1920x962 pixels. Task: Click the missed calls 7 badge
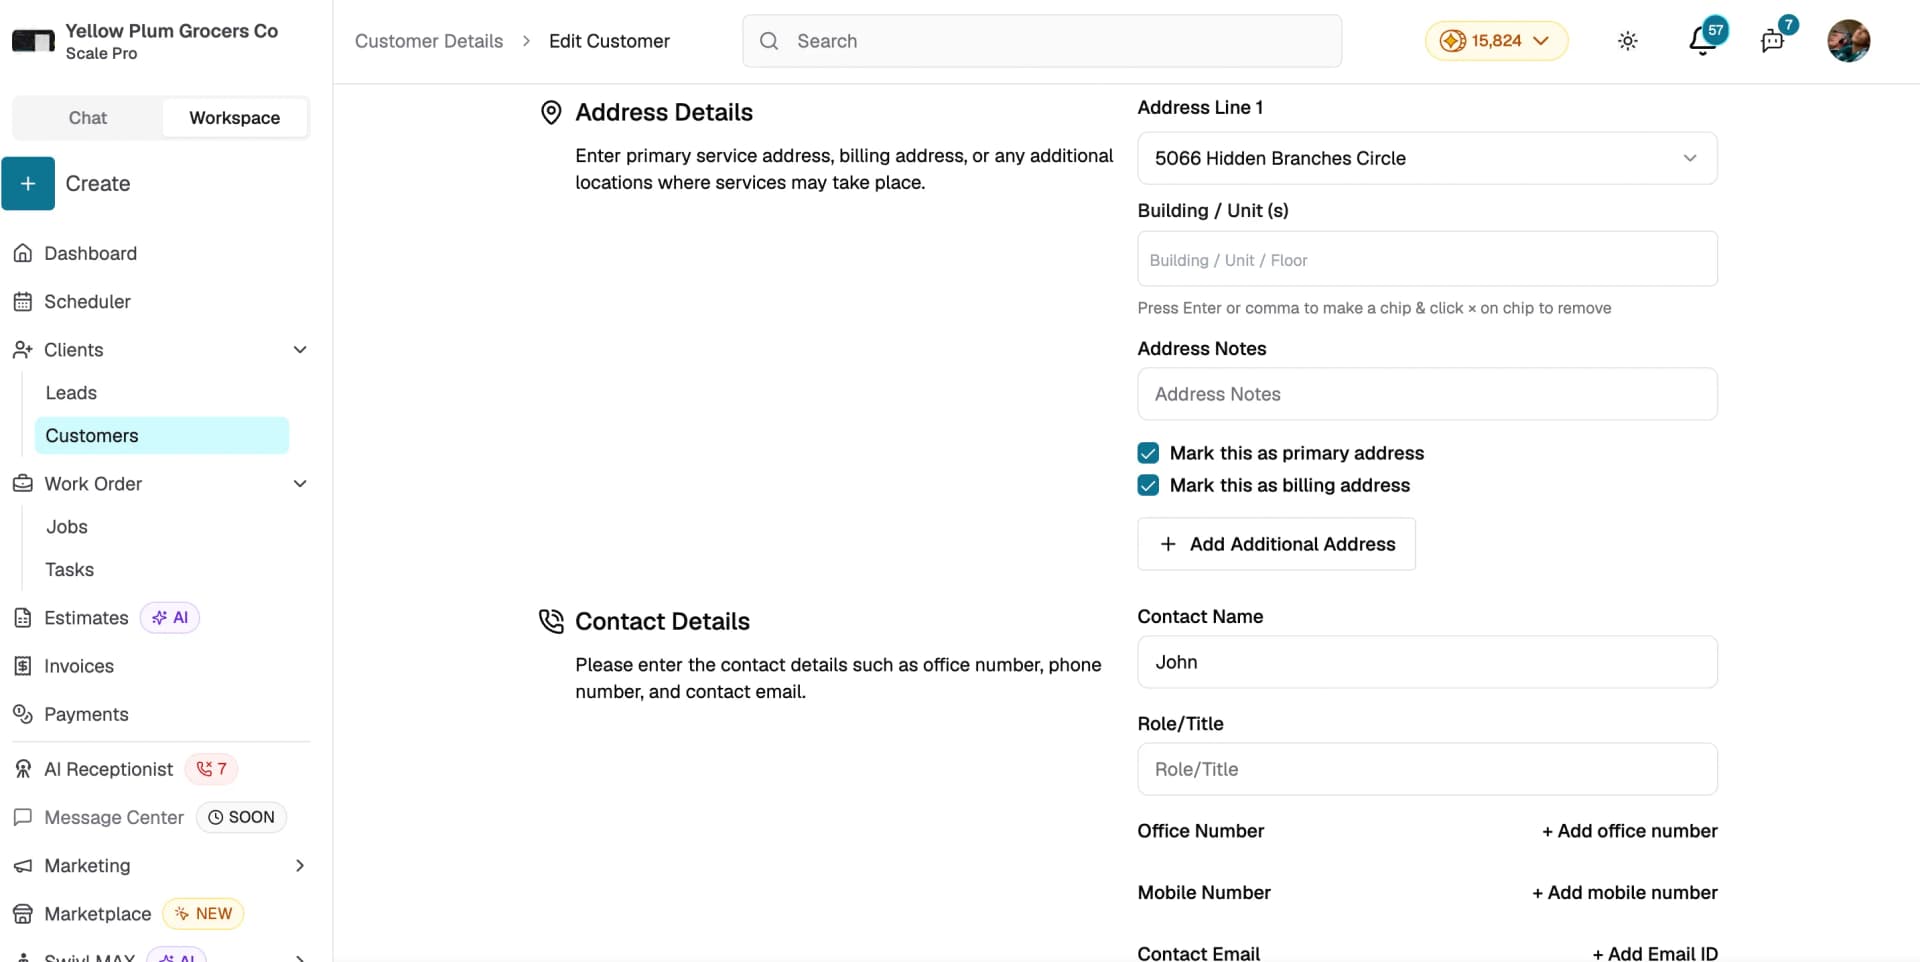point(212,769)
